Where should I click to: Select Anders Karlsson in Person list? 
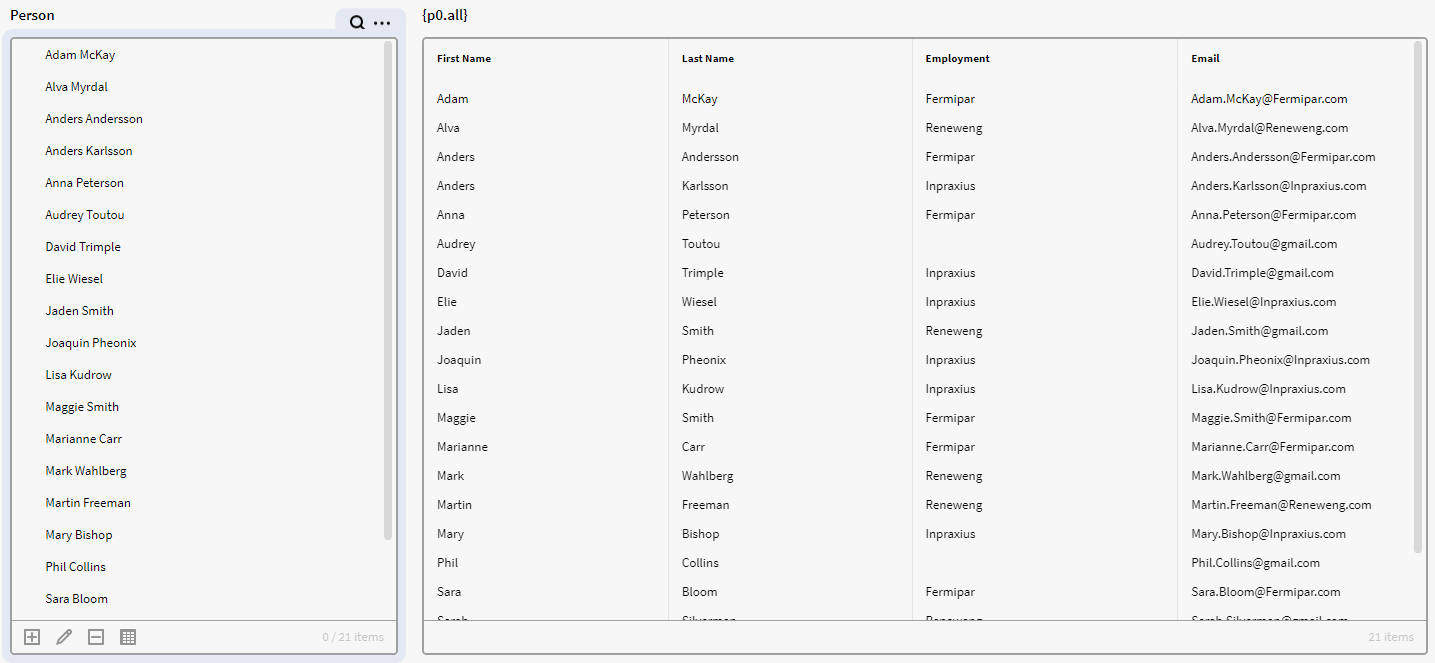pos(89,151)
